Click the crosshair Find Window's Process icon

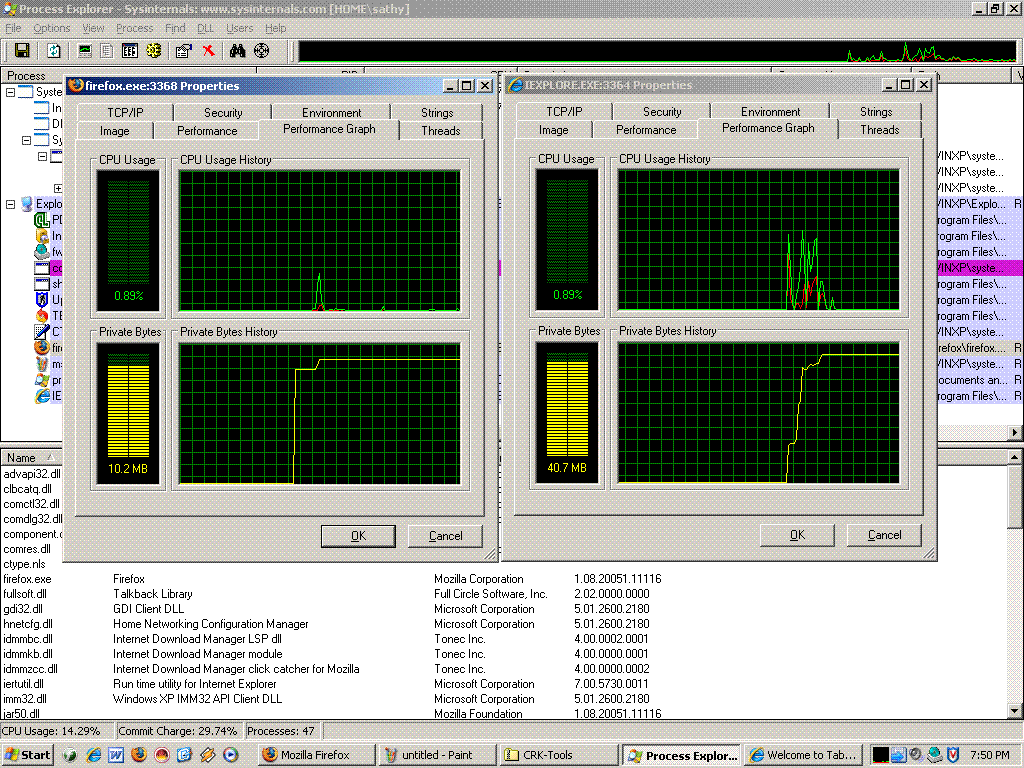pyautogui.click(x=261, y=51)
